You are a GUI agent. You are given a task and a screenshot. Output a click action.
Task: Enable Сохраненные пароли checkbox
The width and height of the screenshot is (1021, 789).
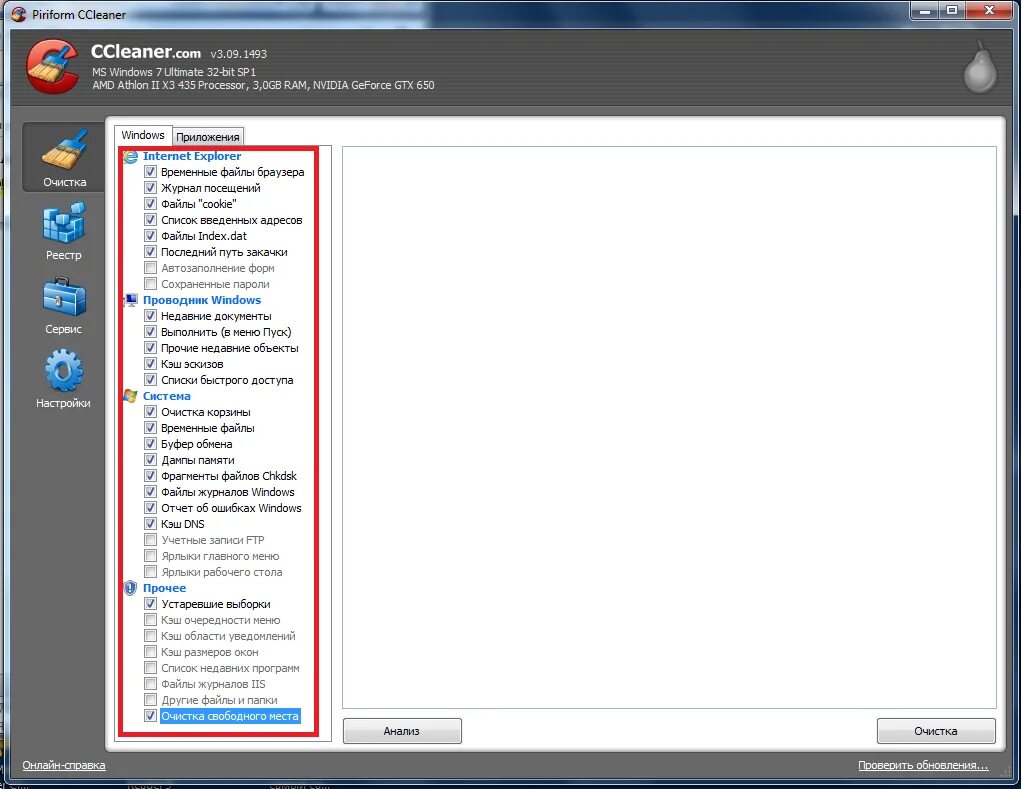point(150,284)
